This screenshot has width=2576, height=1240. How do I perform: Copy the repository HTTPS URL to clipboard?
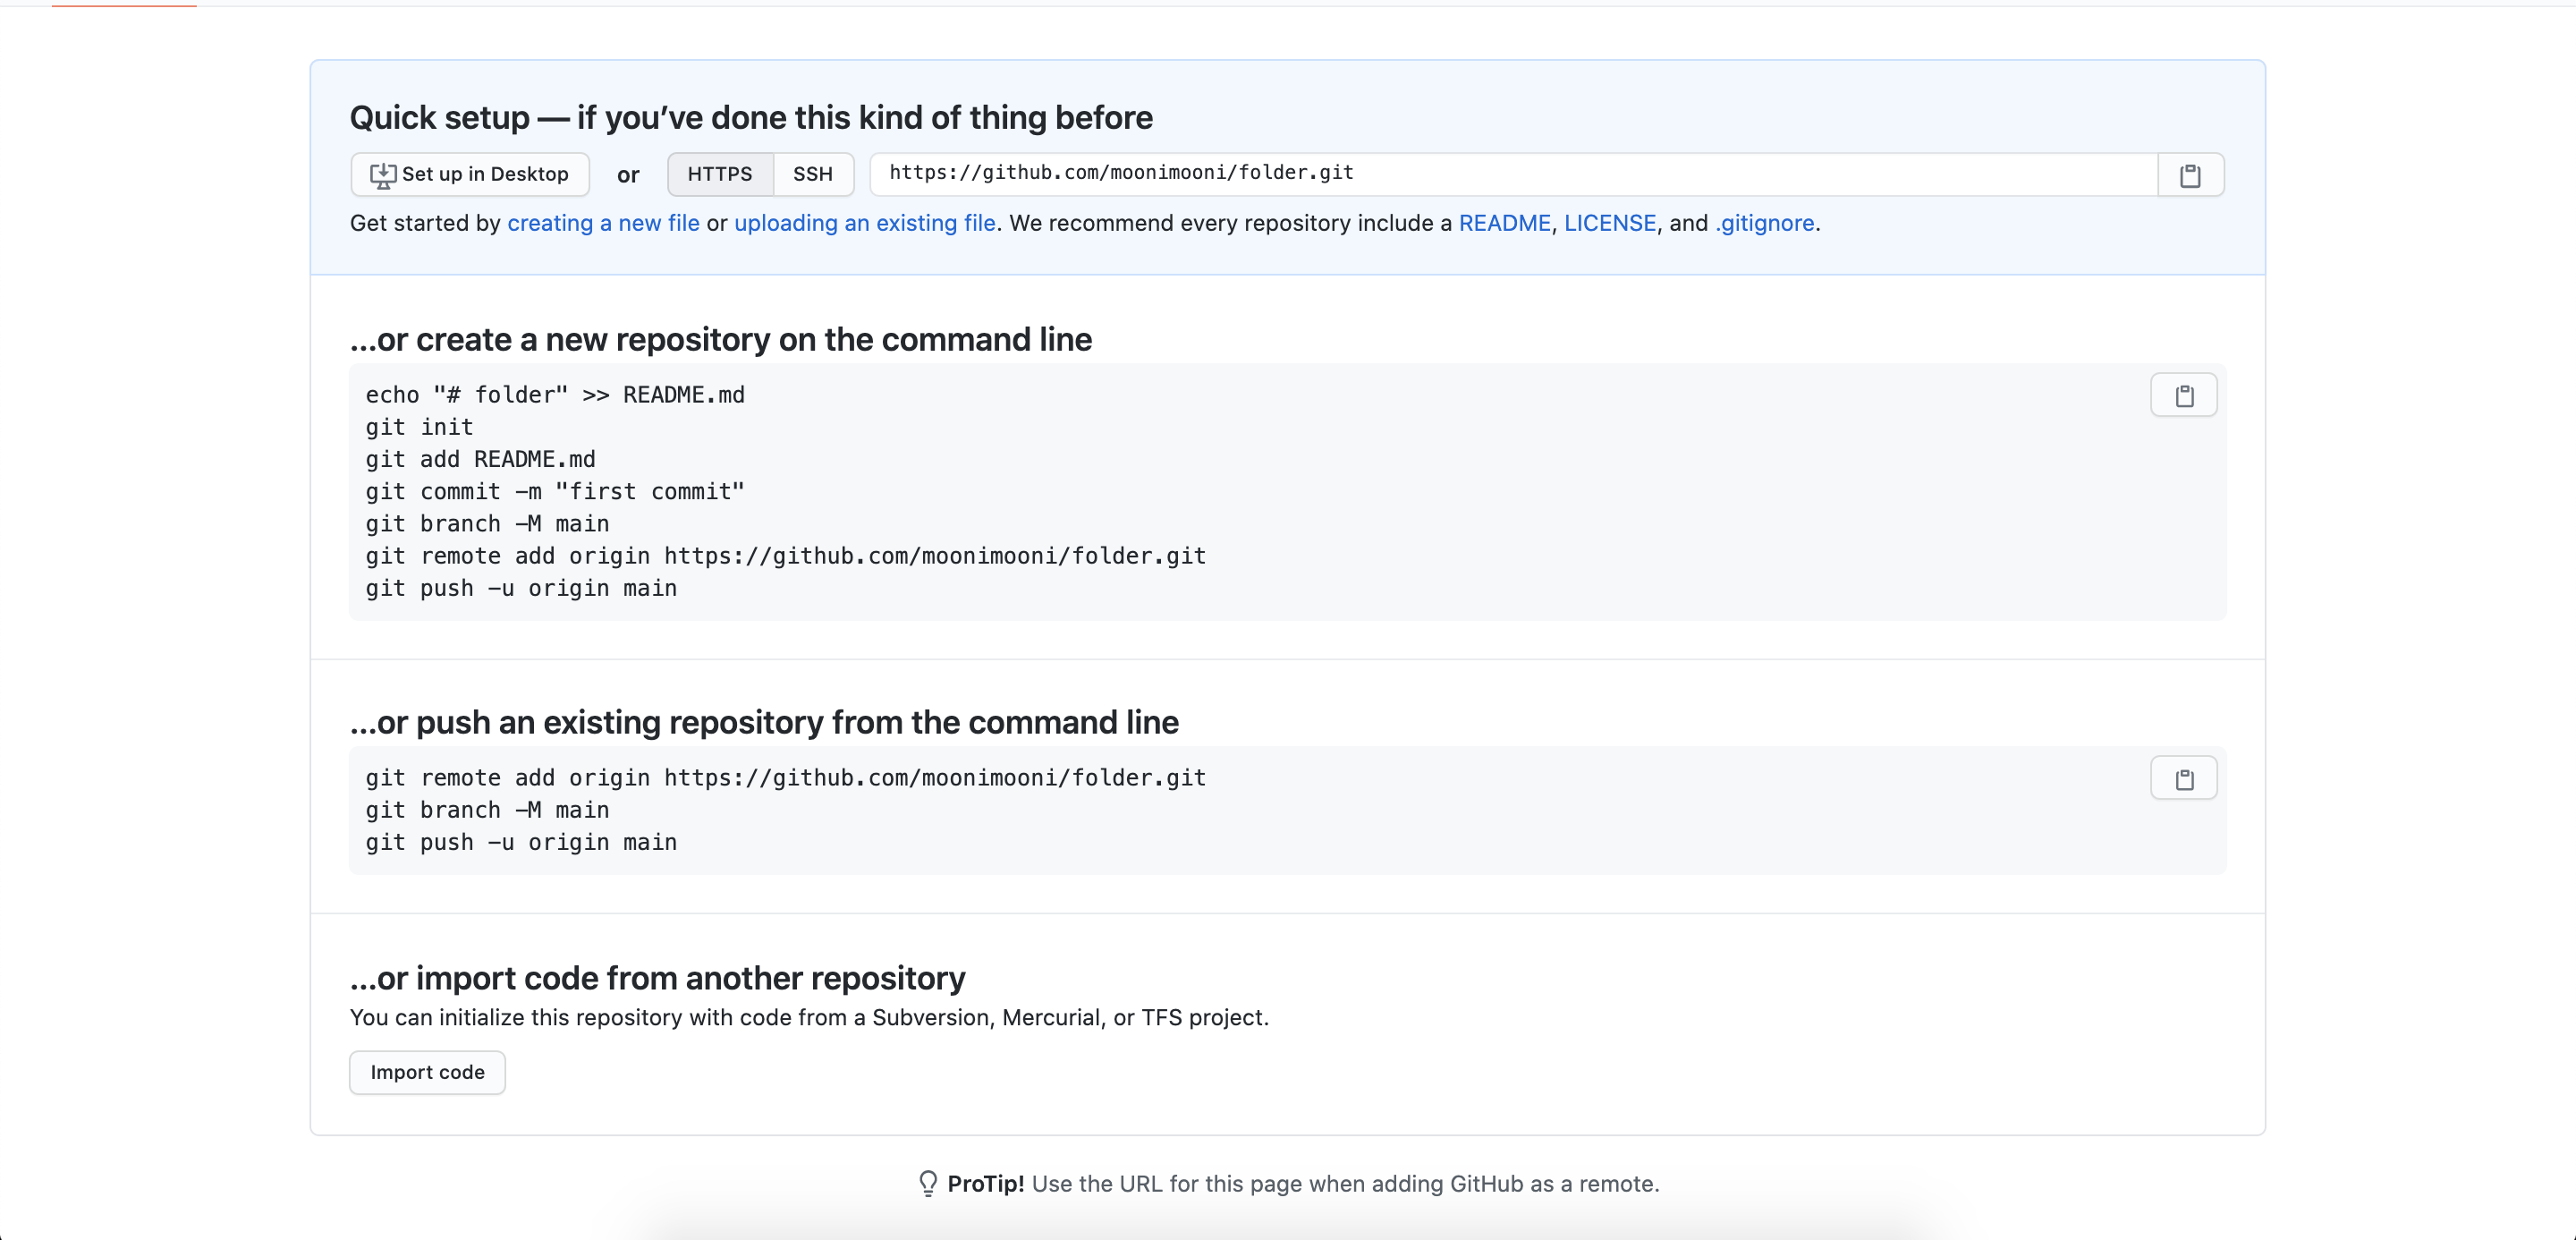[2190, 175]
